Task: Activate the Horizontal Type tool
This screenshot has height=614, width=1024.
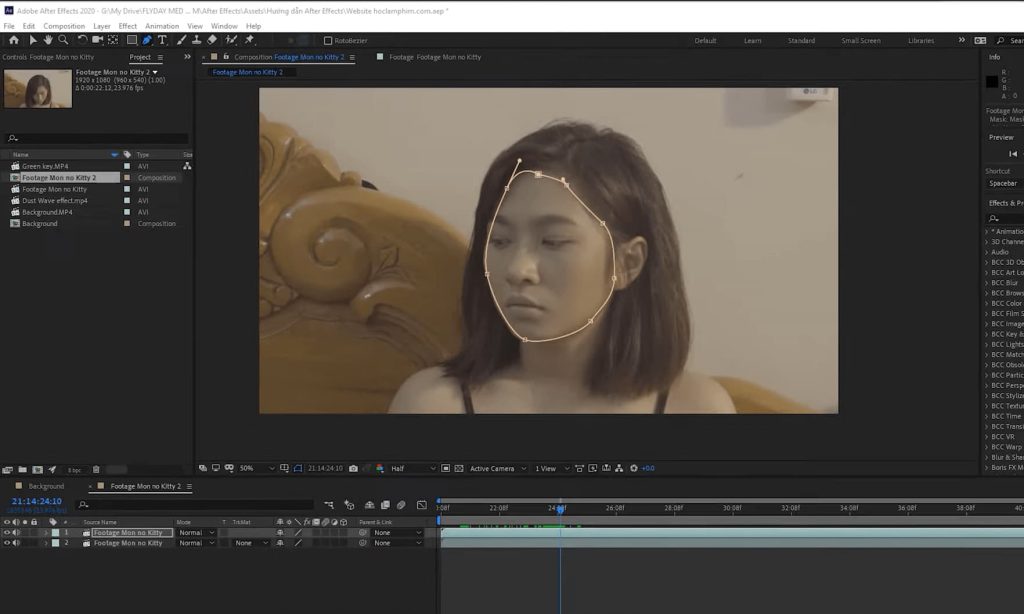Action: [161, 40]
